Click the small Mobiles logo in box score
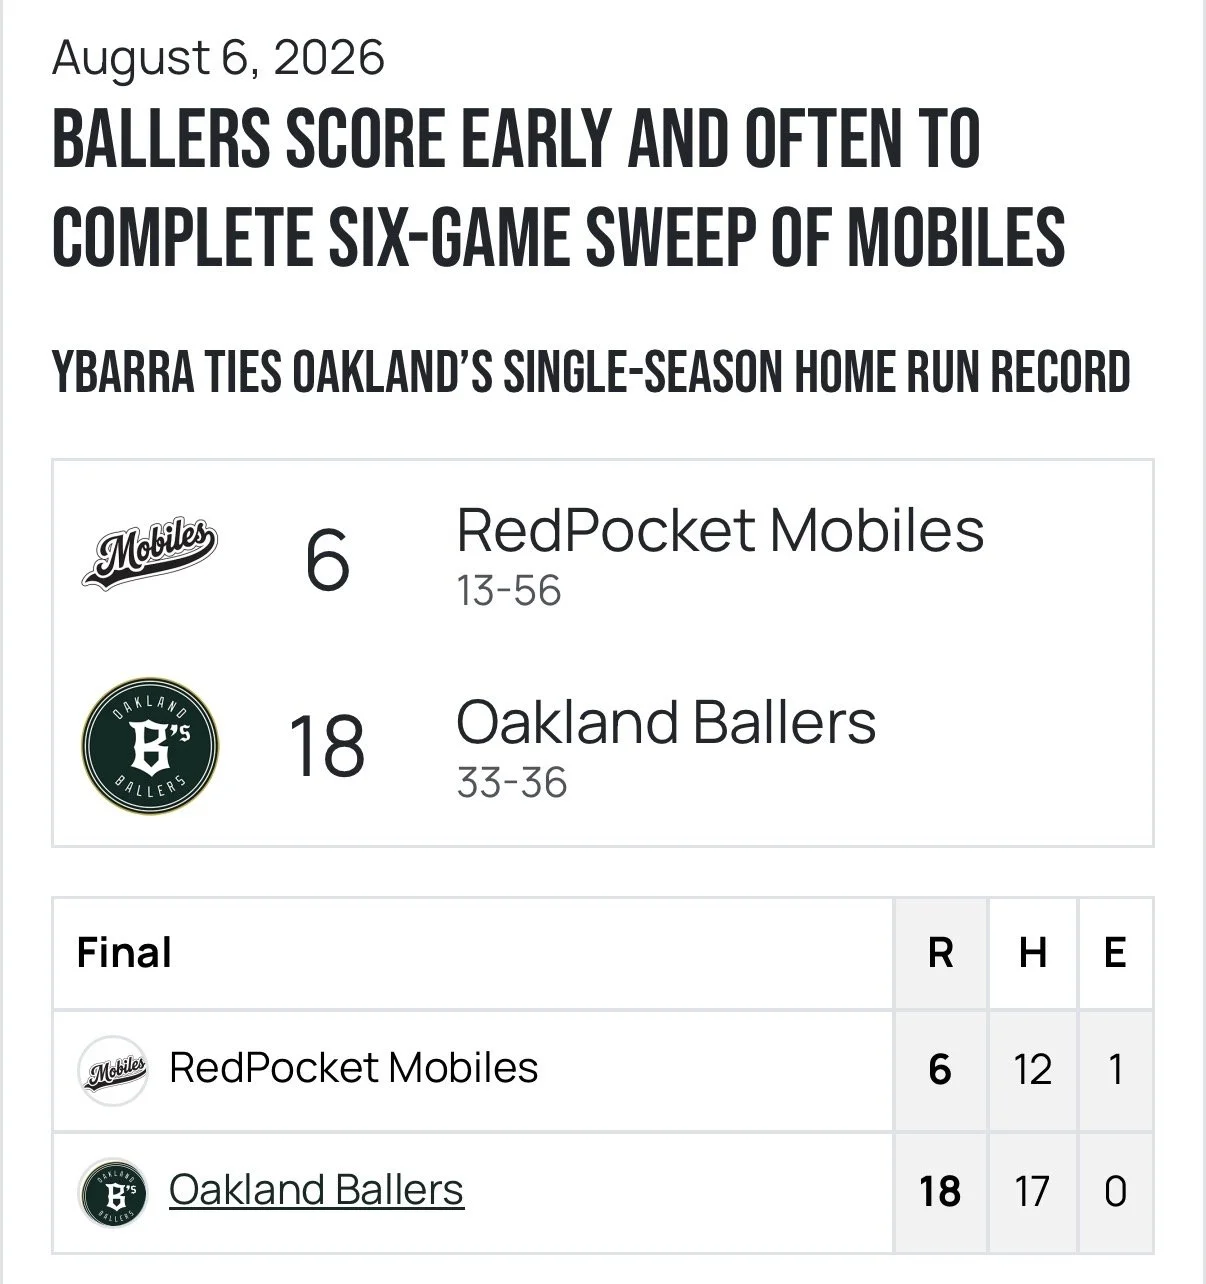 tap(113, 1070)
